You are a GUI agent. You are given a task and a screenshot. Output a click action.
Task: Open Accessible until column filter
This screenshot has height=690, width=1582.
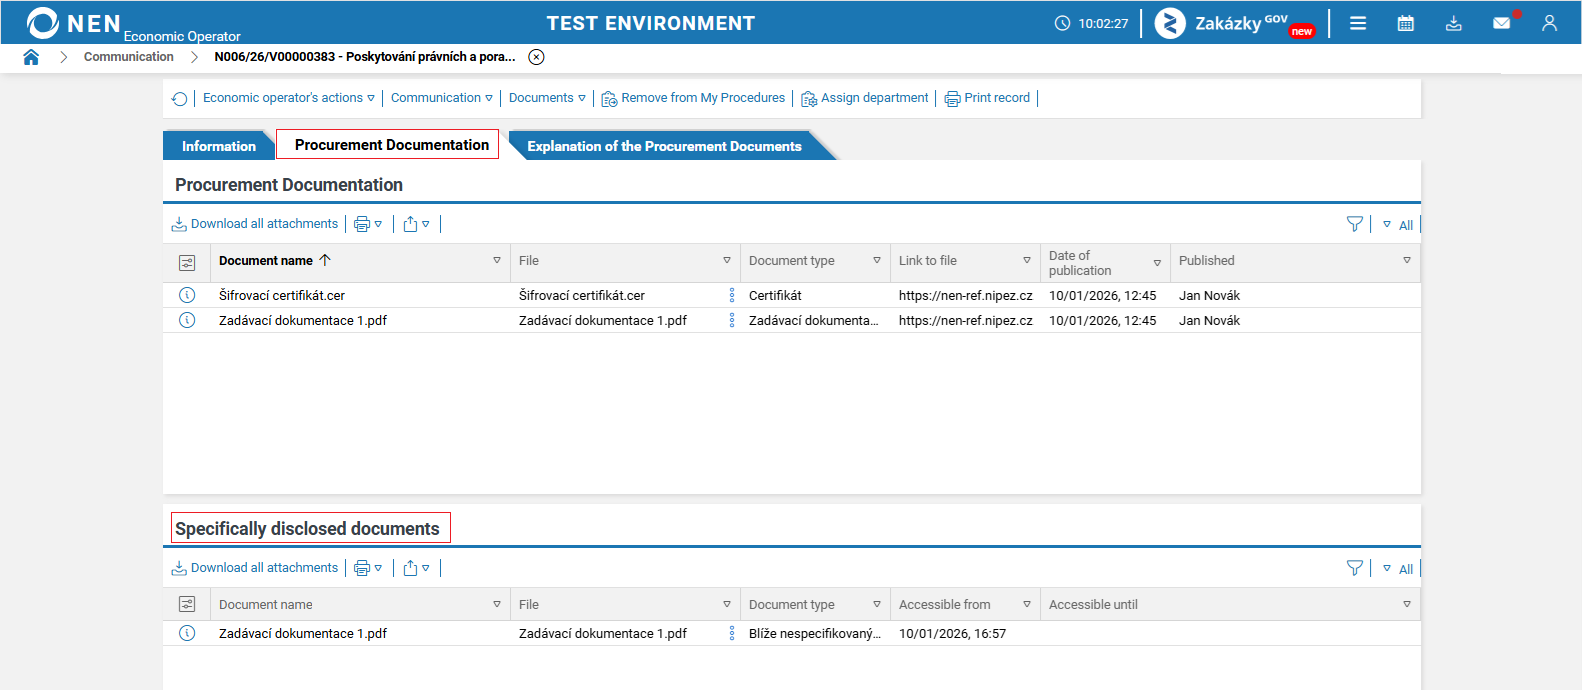1407,604
